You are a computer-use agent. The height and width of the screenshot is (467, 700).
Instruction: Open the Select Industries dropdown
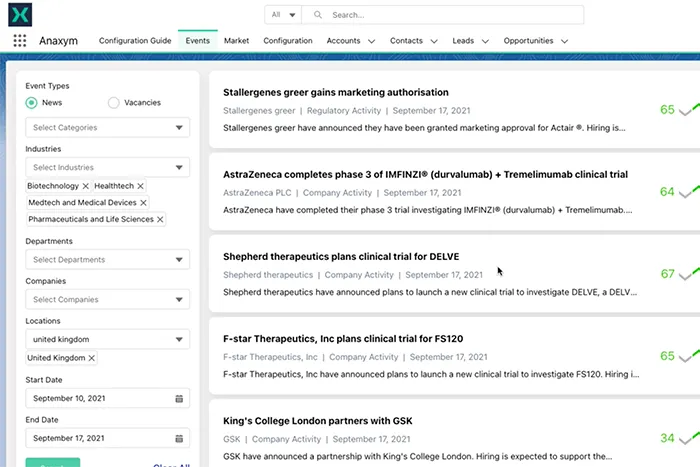(108, 167)
